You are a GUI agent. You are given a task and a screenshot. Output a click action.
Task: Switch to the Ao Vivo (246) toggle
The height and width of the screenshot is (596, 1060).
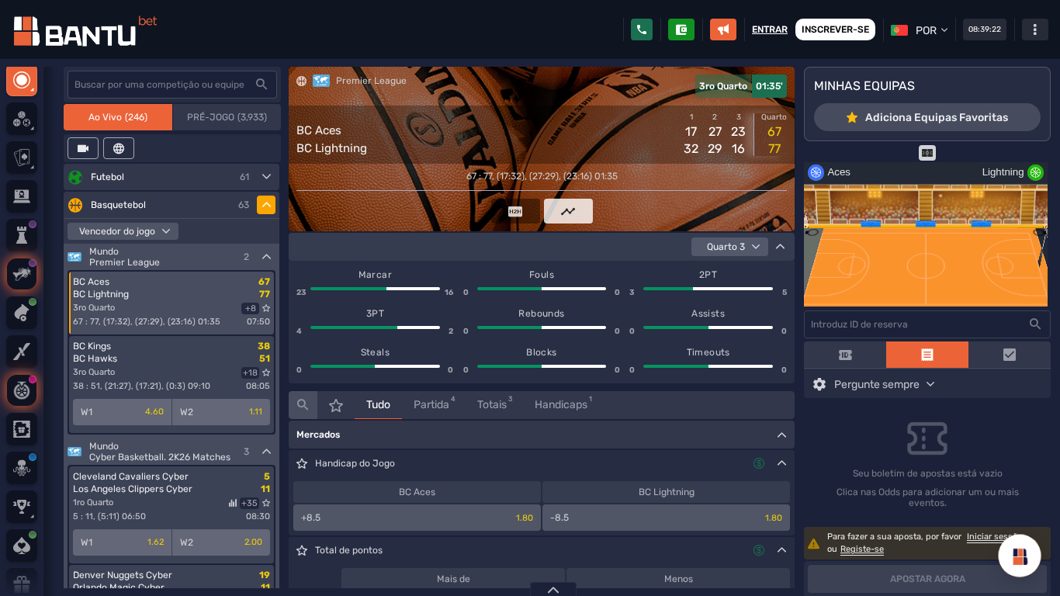(118, 117)
